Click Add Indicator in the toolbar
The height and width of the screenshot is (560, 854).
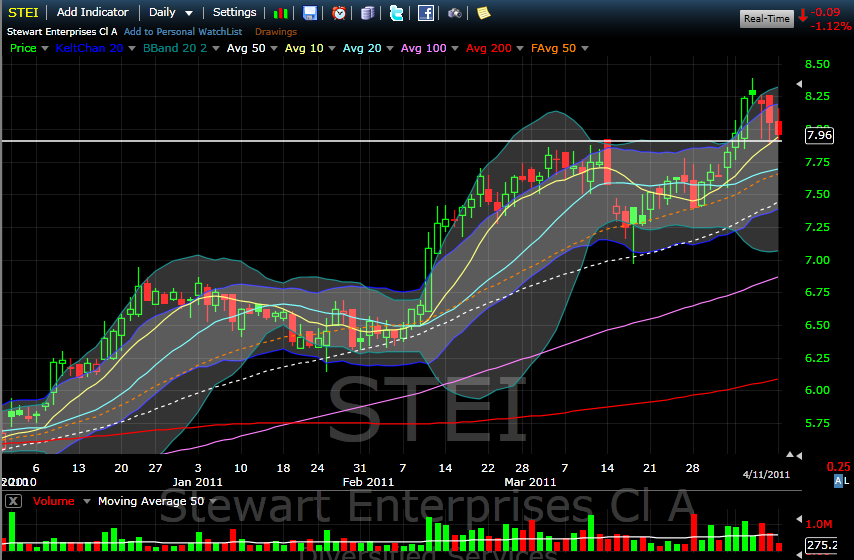(x=93, y=12)
